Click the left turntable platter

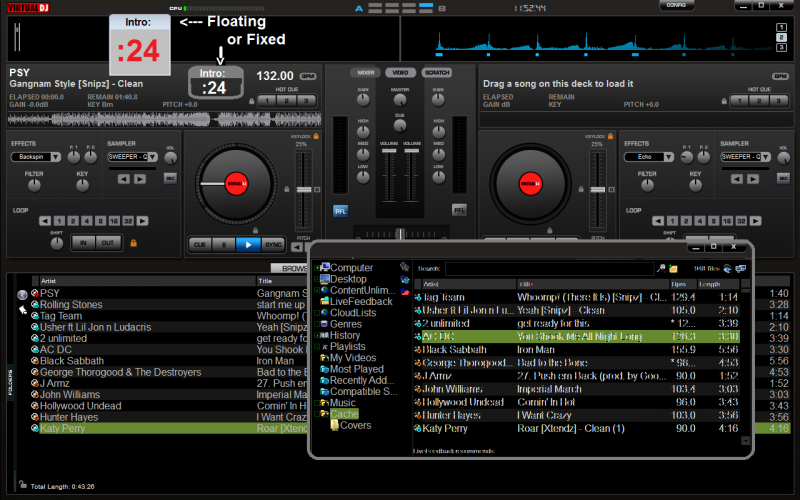point(236,184)
